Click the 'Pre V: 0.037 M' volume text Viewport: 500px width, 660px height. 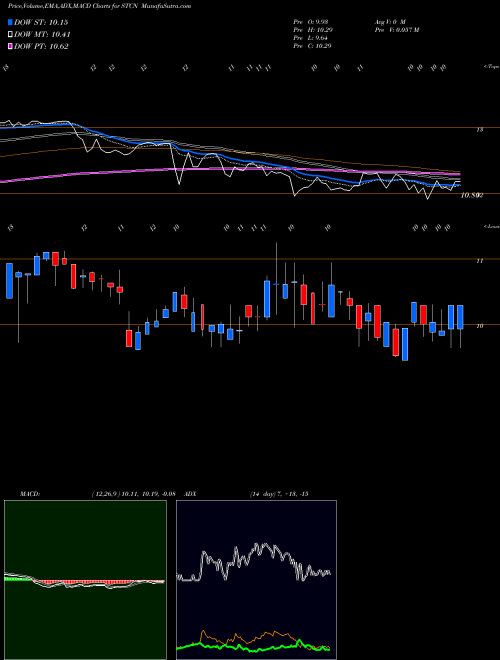(396, 30)
